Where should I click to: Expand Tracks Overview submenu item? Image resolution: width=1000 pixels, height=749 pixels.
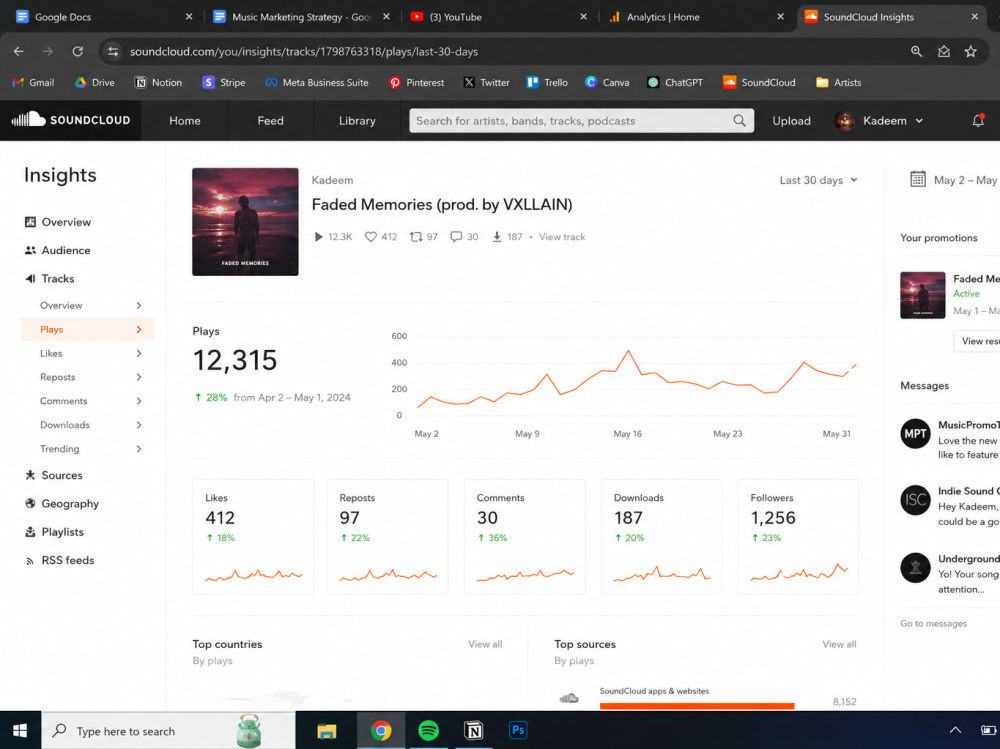(88, 306)
